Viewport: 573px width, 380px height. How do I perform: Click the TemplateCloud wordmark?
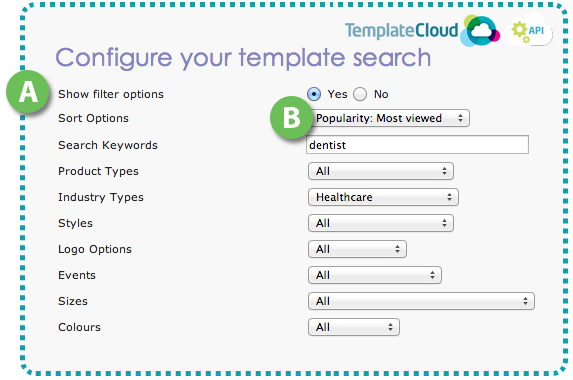401,30
